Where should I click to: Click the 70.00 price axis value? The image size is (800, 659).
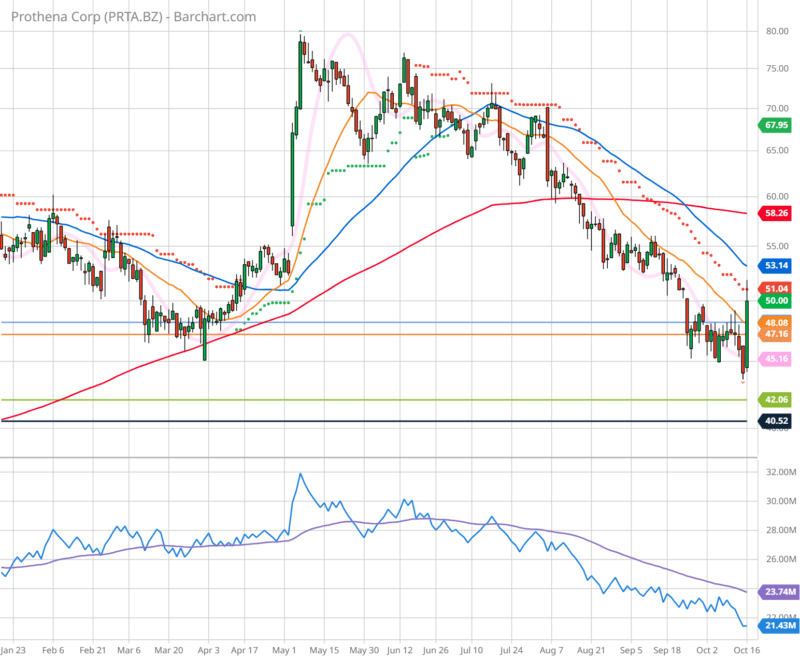pyautogui.click(x=777, y=108)
